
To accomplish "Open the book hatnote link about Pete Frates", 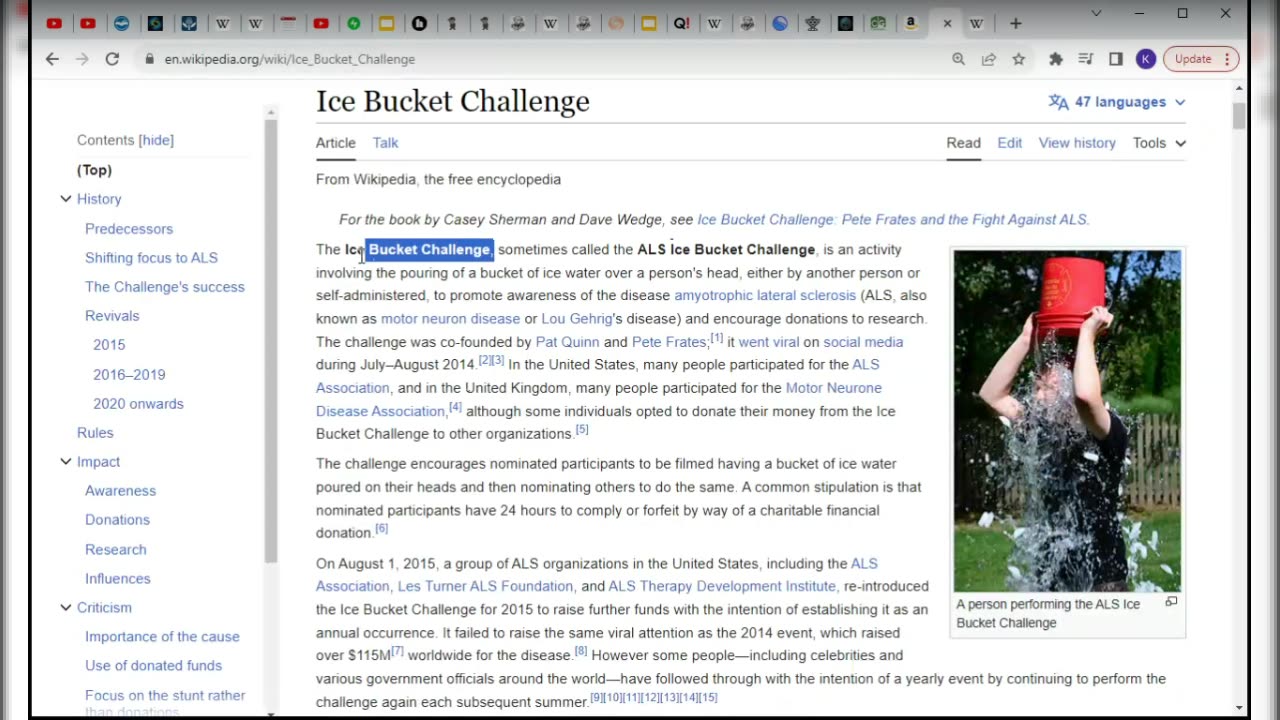I will click(x=892, y=220).
